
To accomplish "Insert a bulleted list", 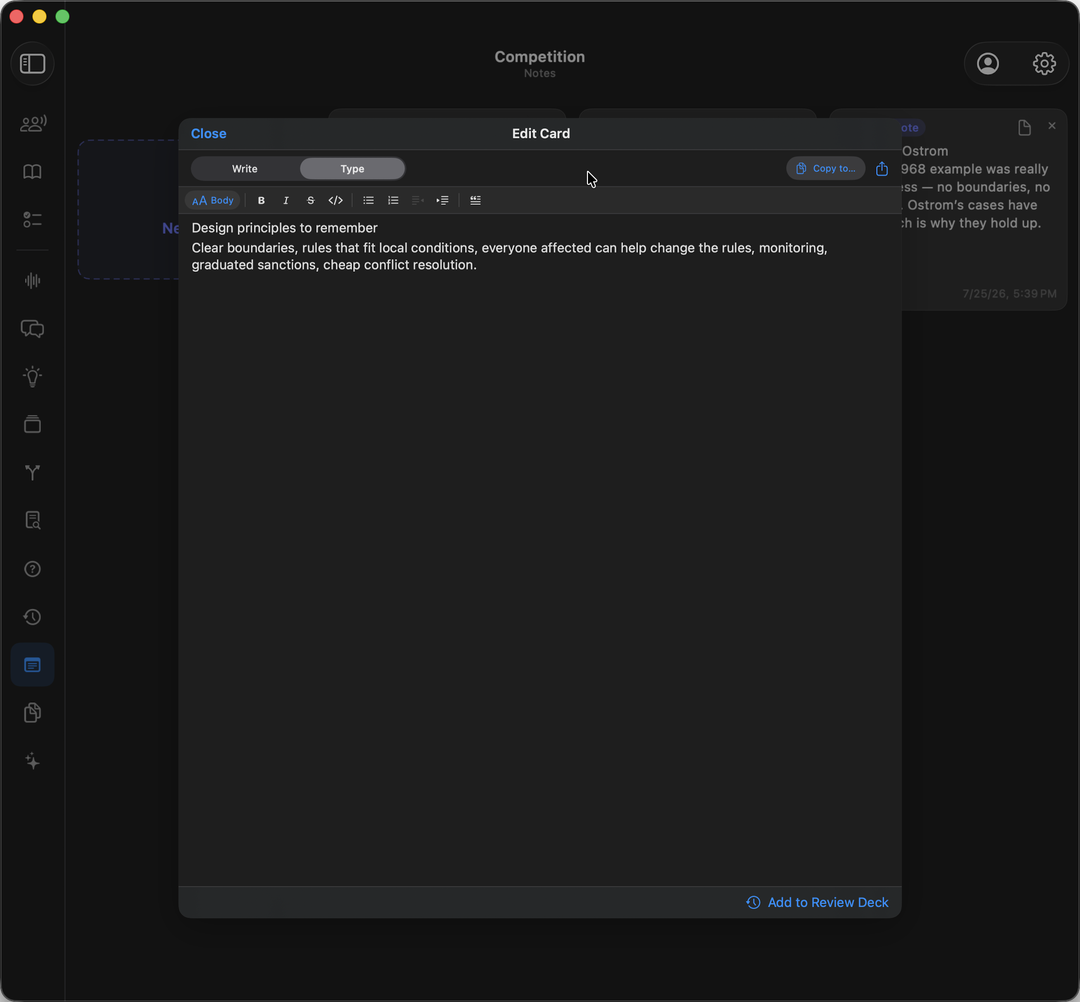I will pyautogui.click(x=368, y=200).
